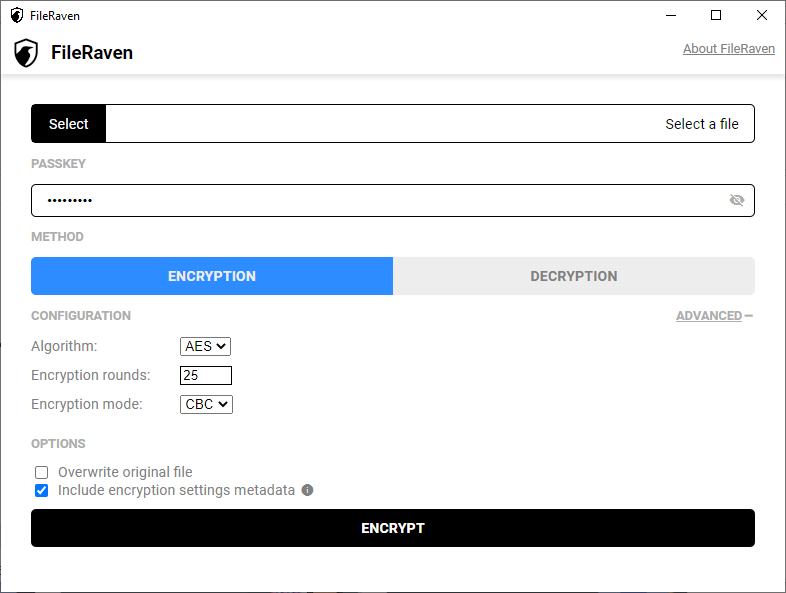Open the About FileRaven link
The height and width of the screenshot is (593, 786).
click(729, 49)
